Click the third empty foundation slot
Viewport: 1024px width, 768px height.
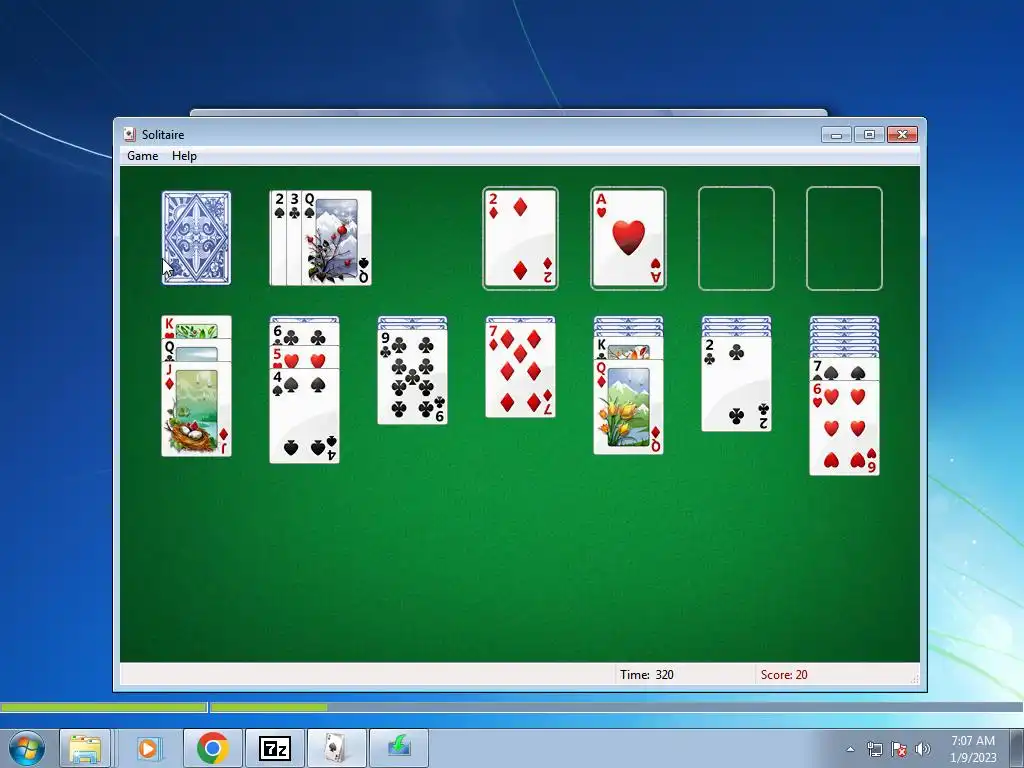[736, 238]
